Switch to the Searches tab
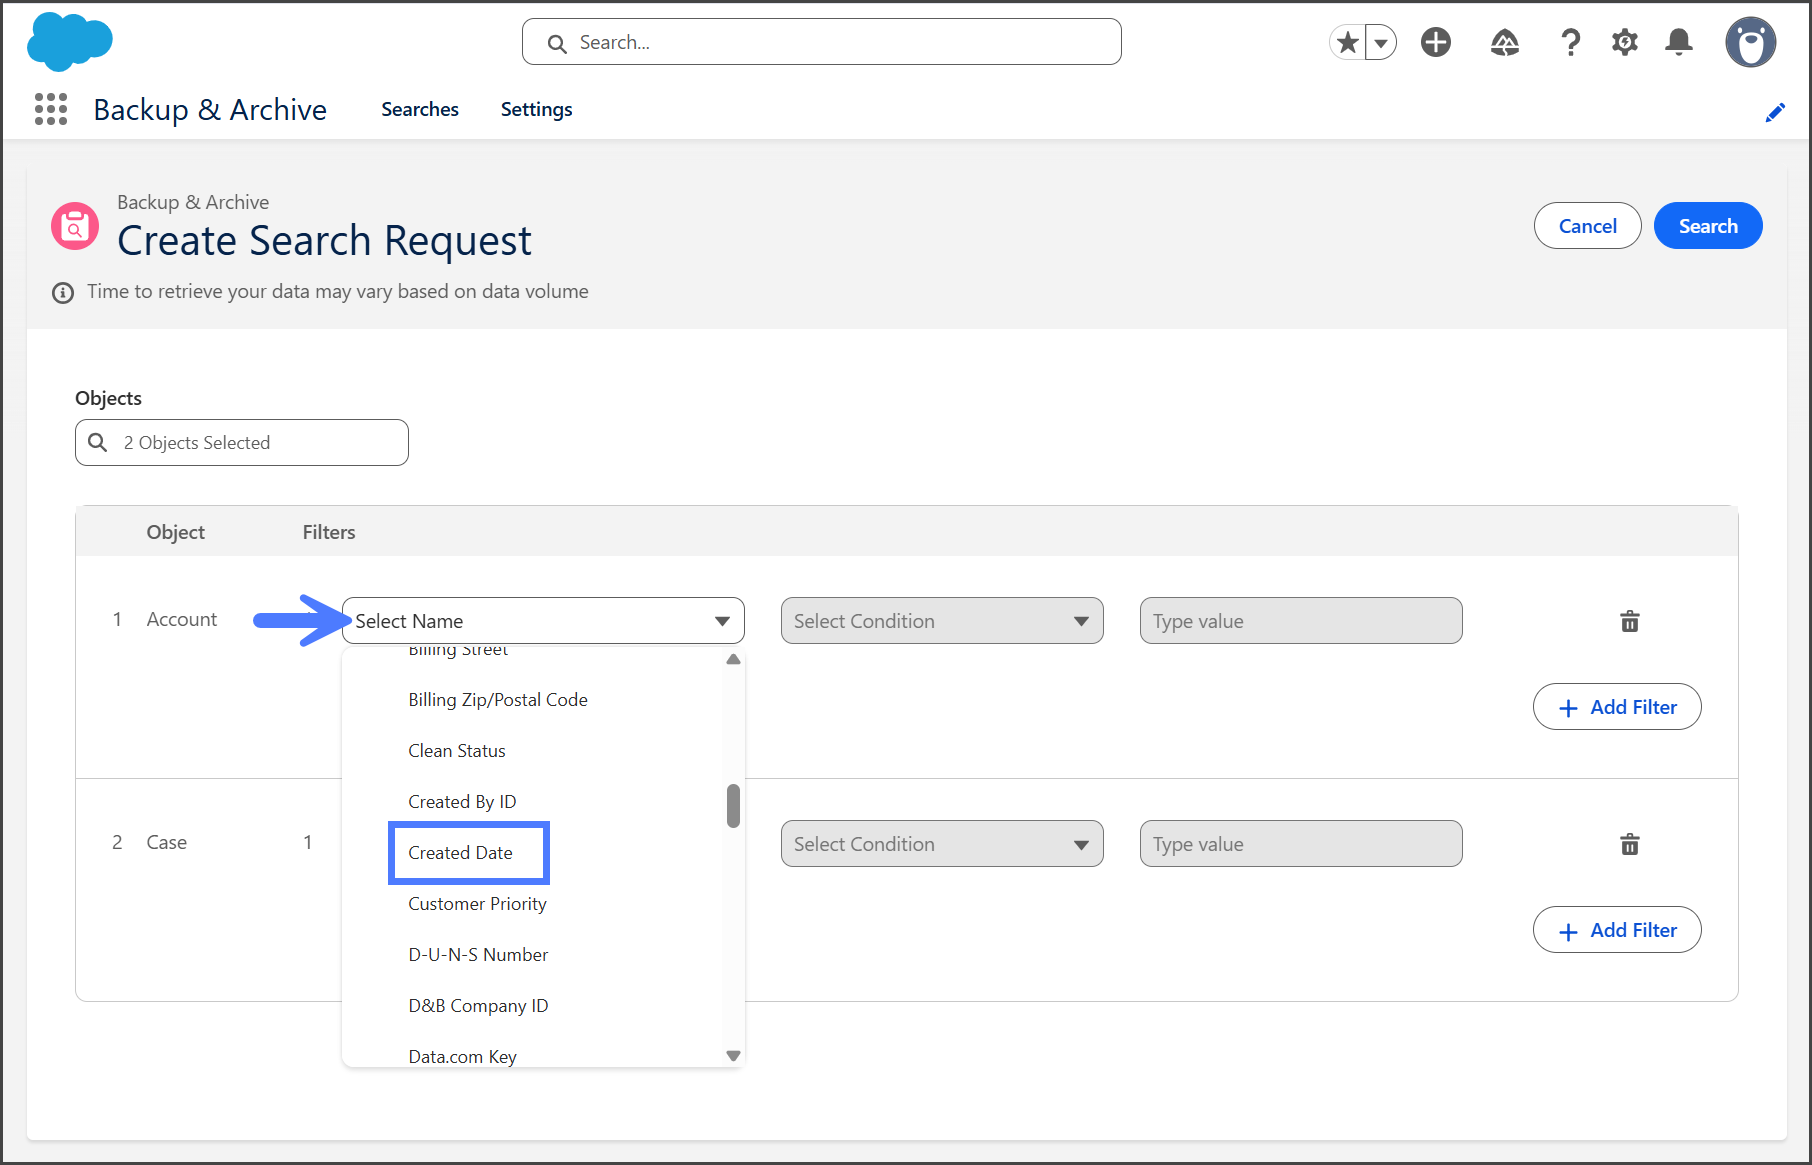The width and height of the screenshot is (1812, 1165). click(x=419, y=109)
